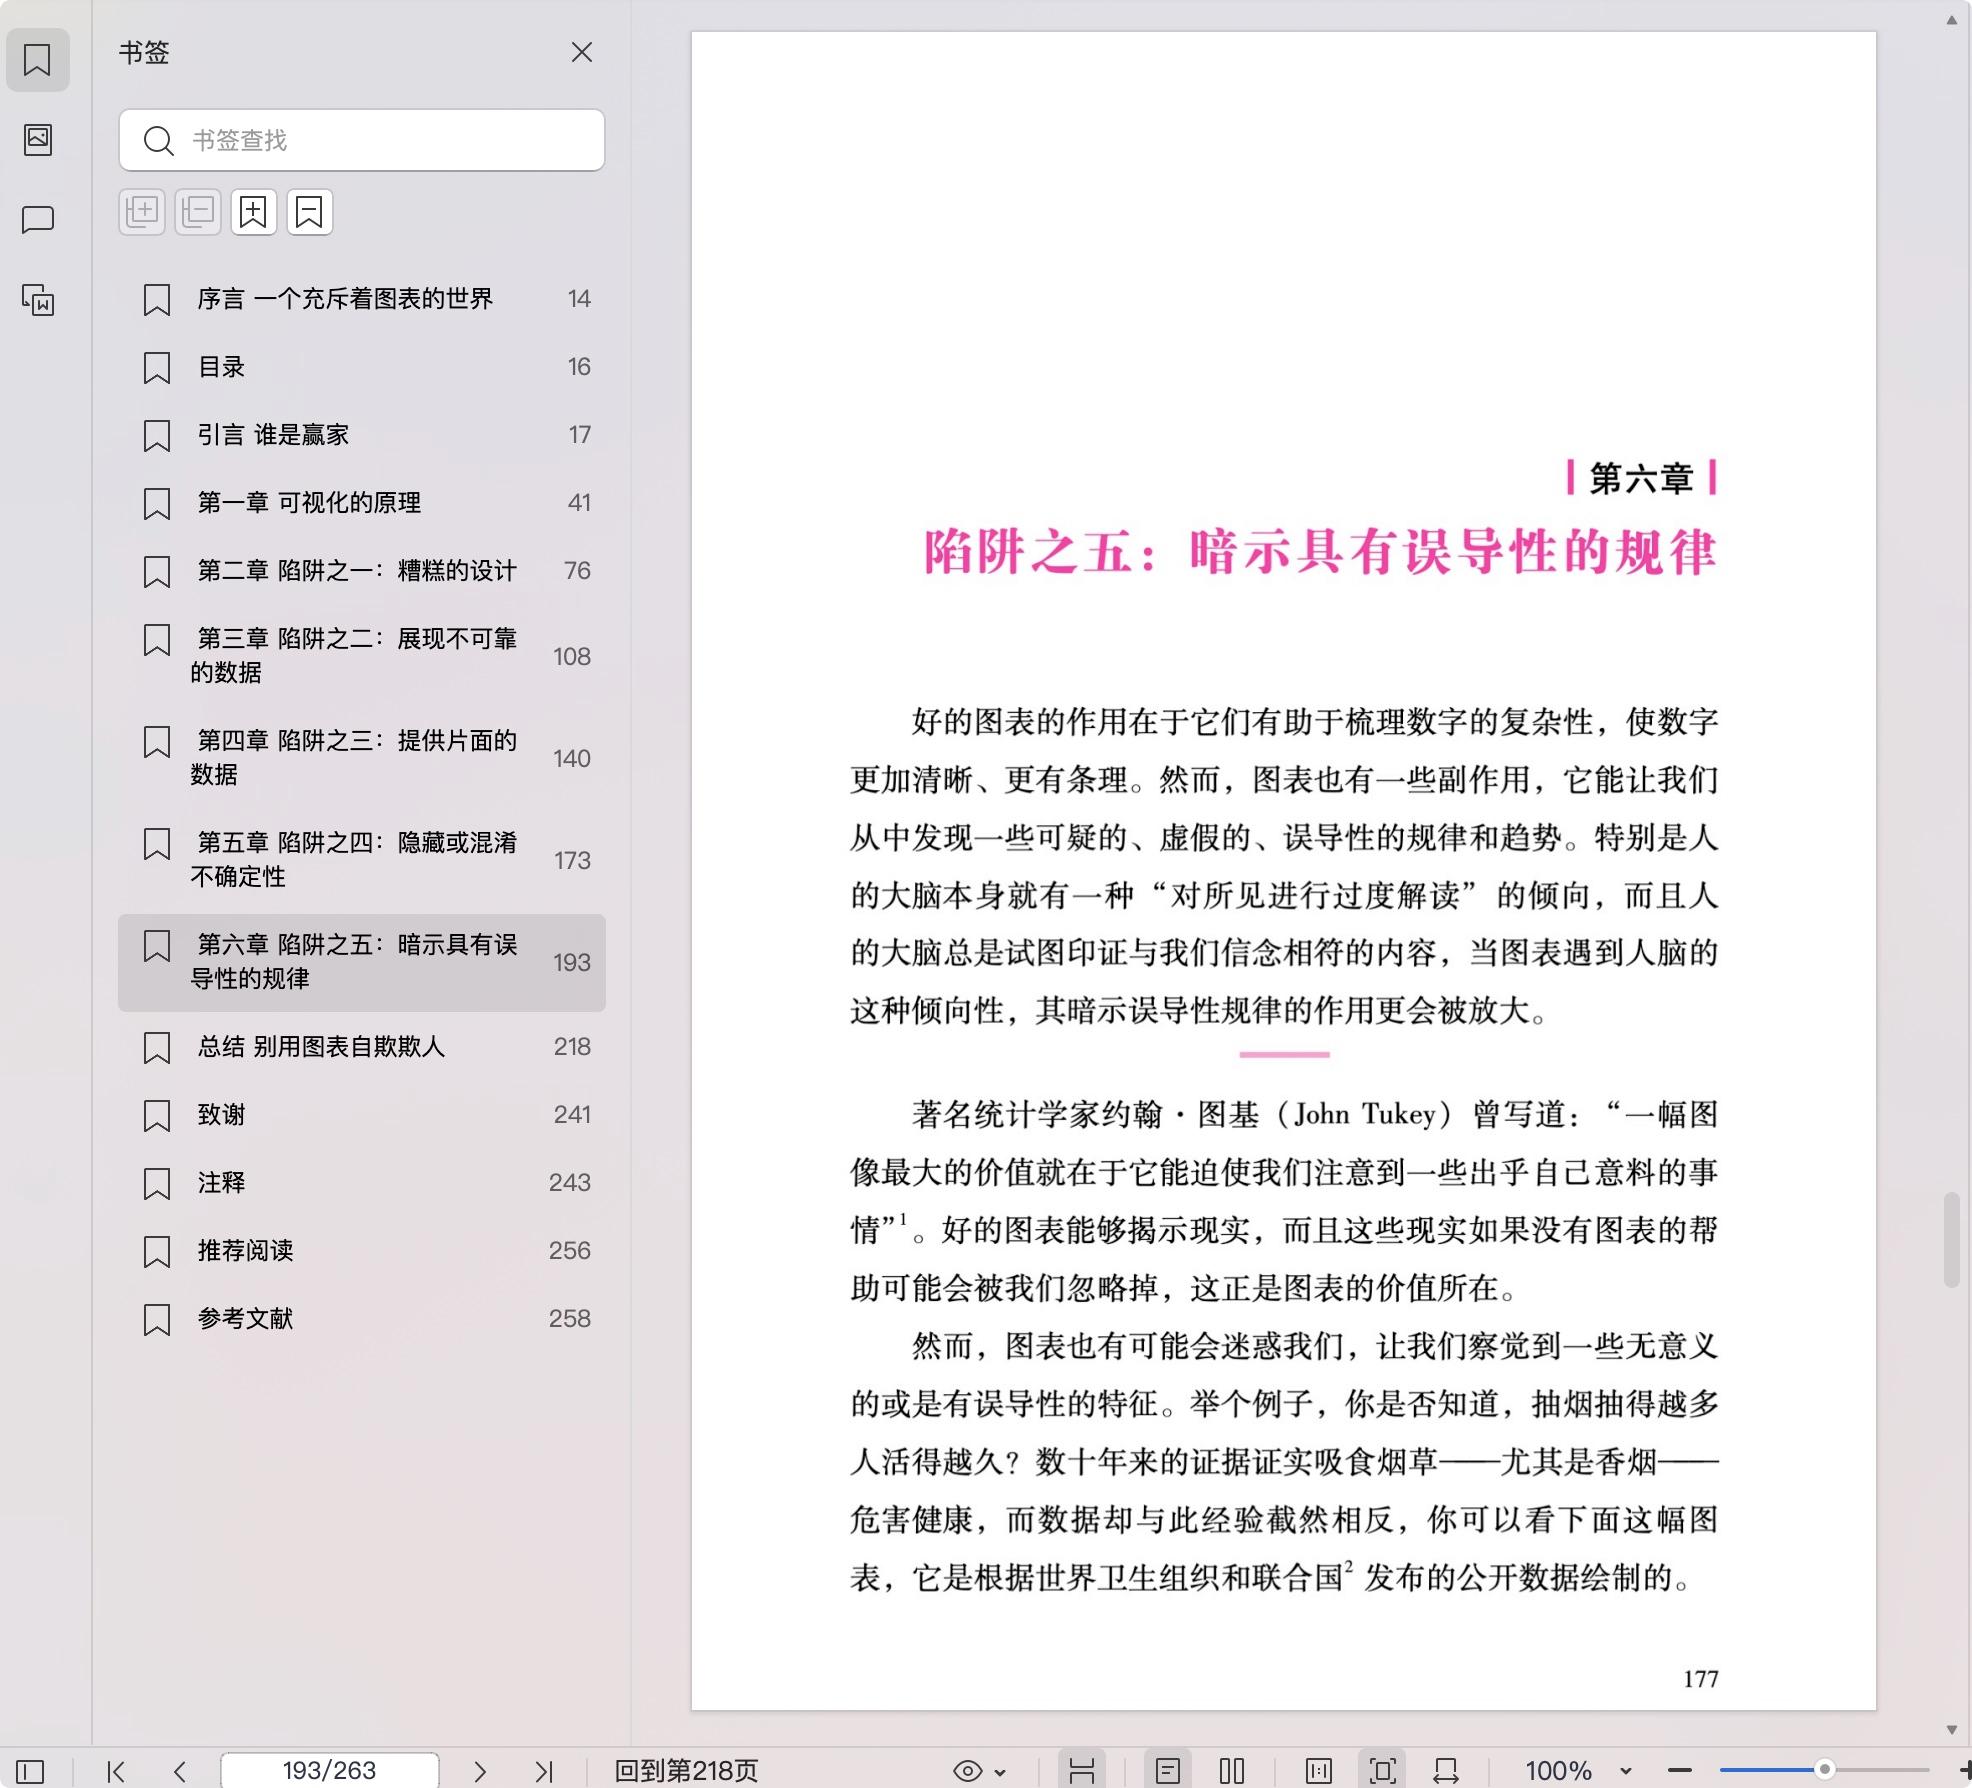Select two-page view icon

1232,1771
